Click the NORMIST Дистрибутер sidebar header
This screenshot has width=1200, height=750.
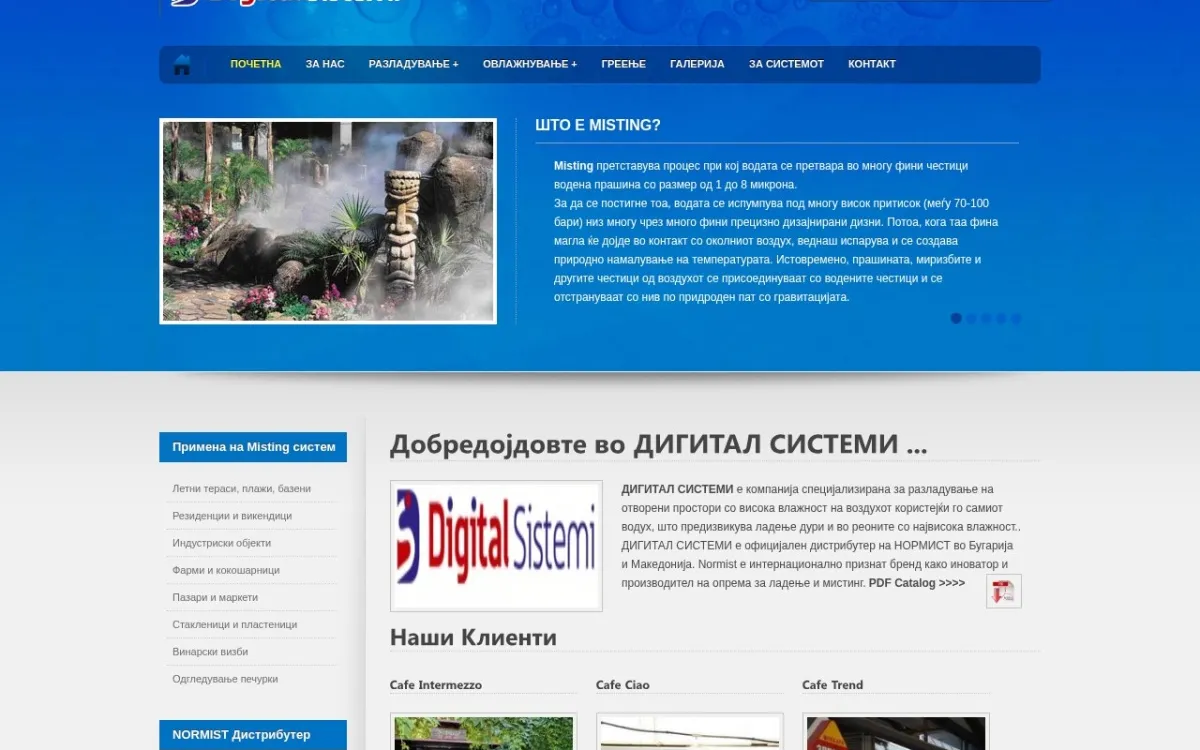[x=253, y=735]
